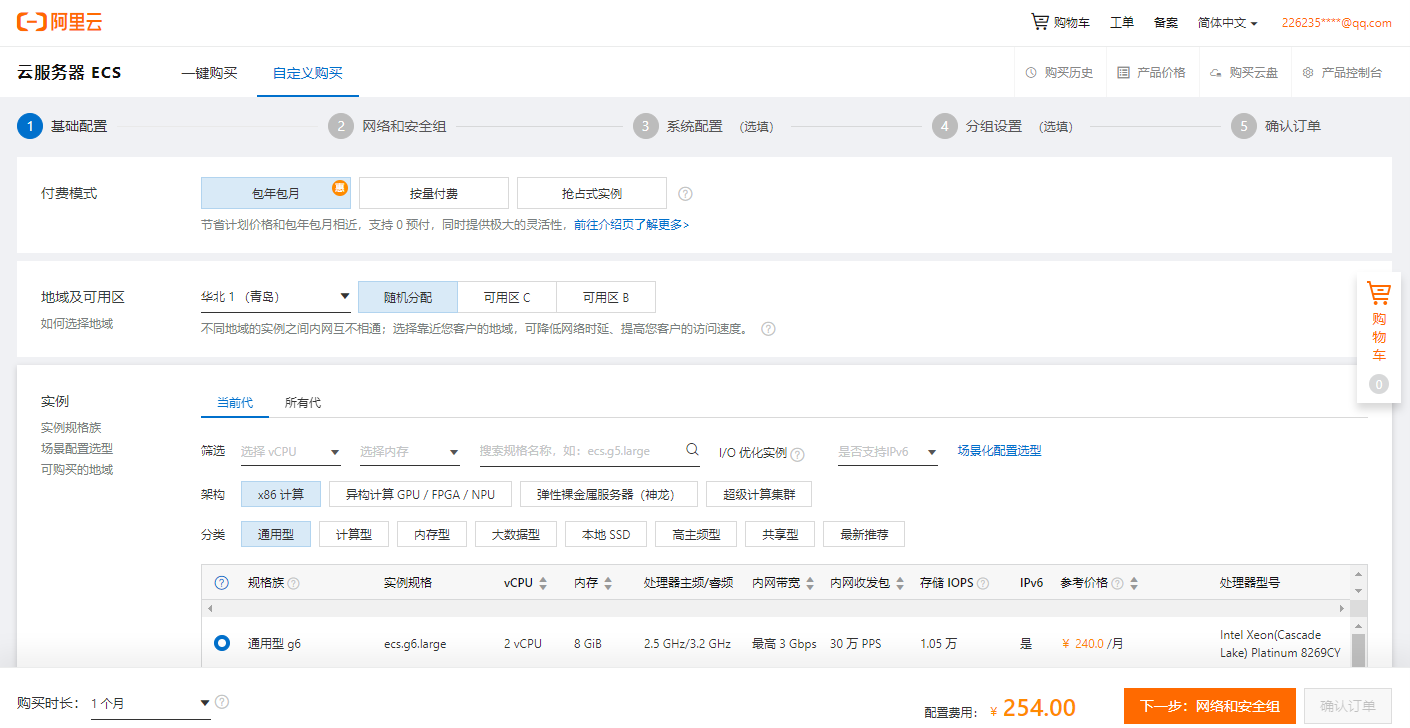Select 包年包月 billing mode

[275, 193]
